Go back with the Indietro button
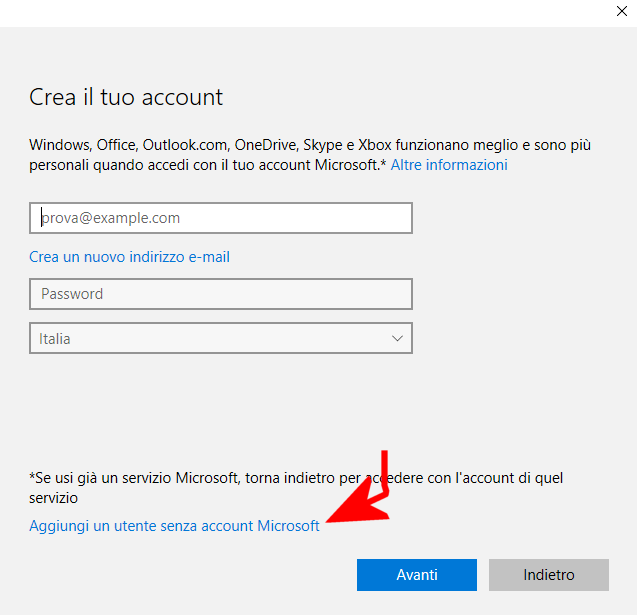 [x=549, y=575]
